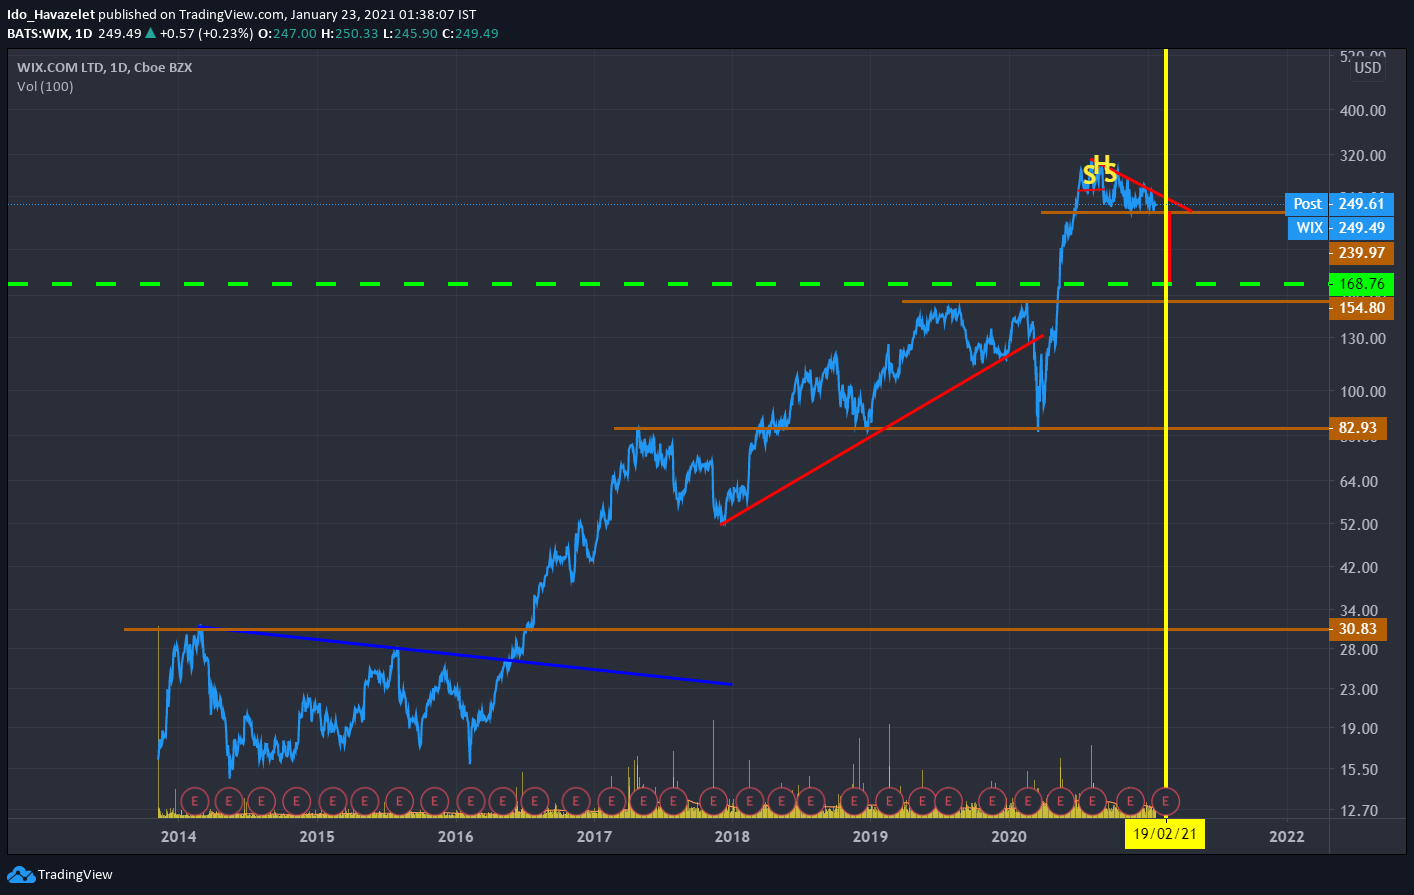Select the Post 249.61 price tag
This screenshot has width=1414, height=895.
coord(1339,204)
